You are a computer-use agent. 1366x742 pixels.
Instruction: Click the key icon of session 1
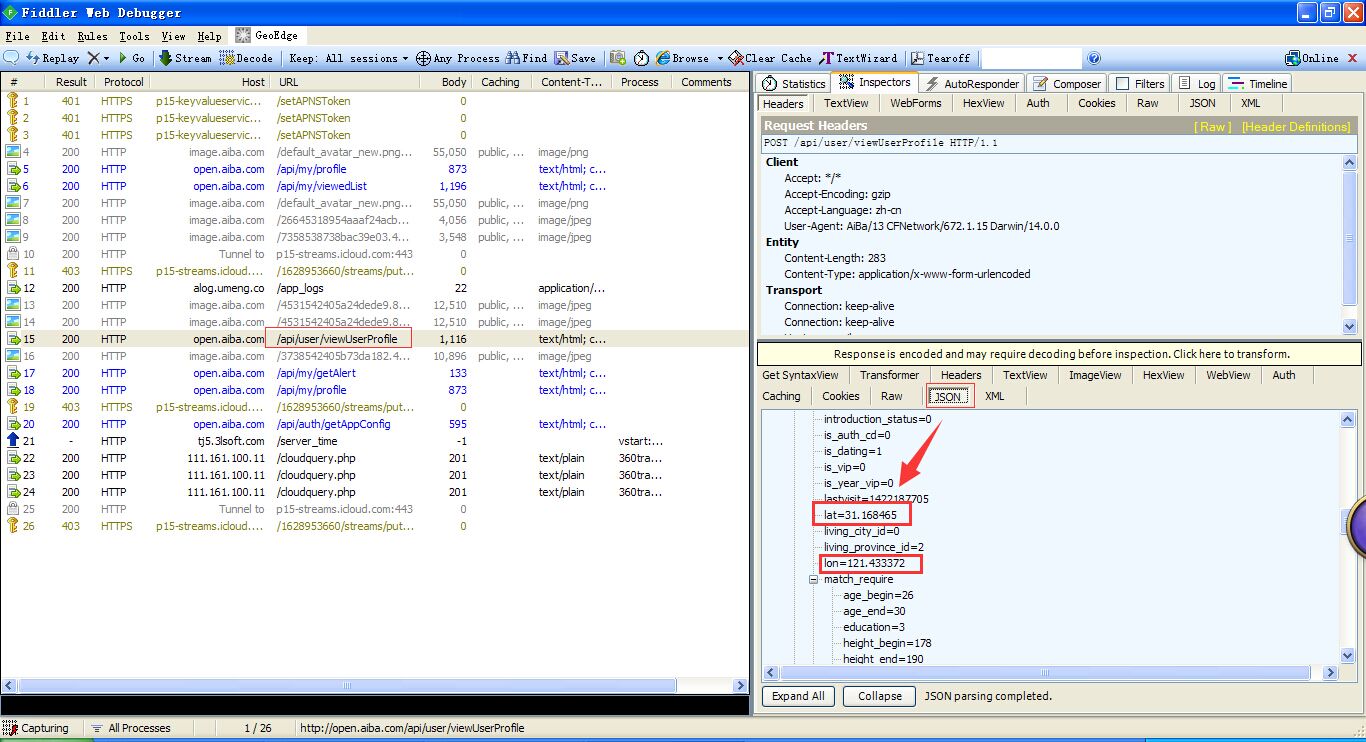(13, 101)
